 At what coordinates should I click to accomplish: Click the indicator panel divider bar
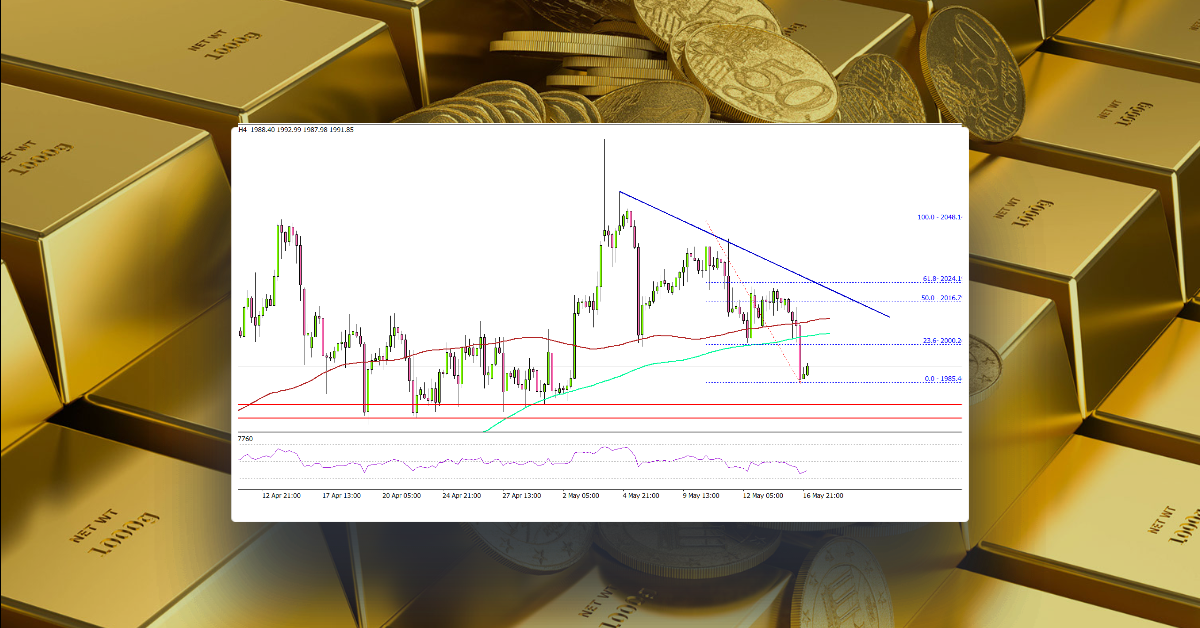[x=600, y=434]
